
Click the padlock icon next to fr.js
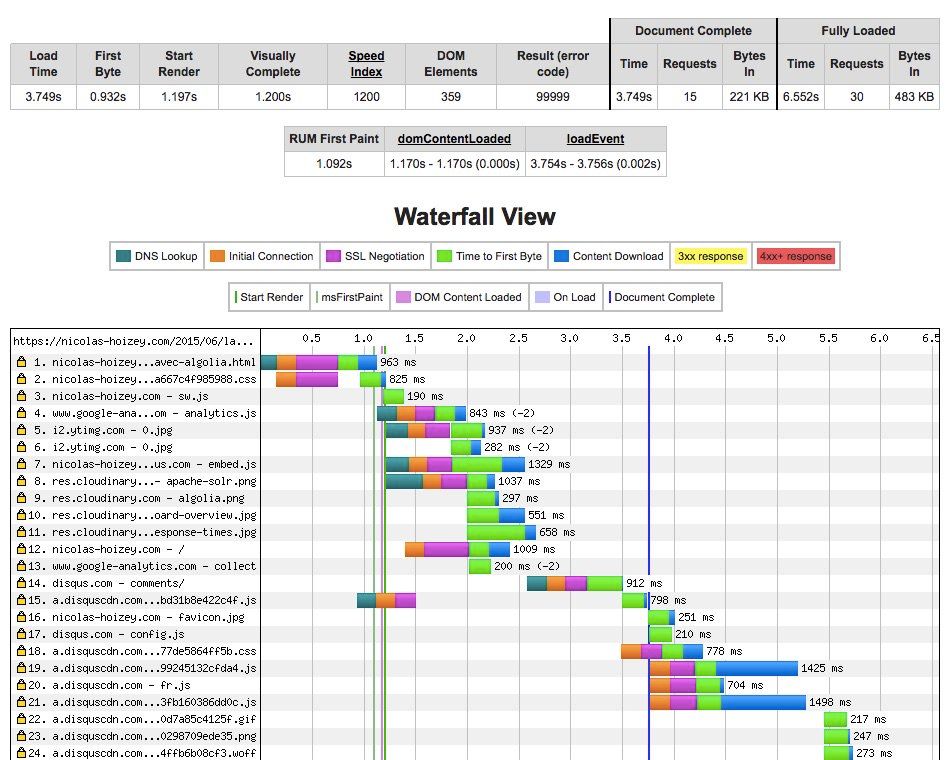click(x=21, y=685)
